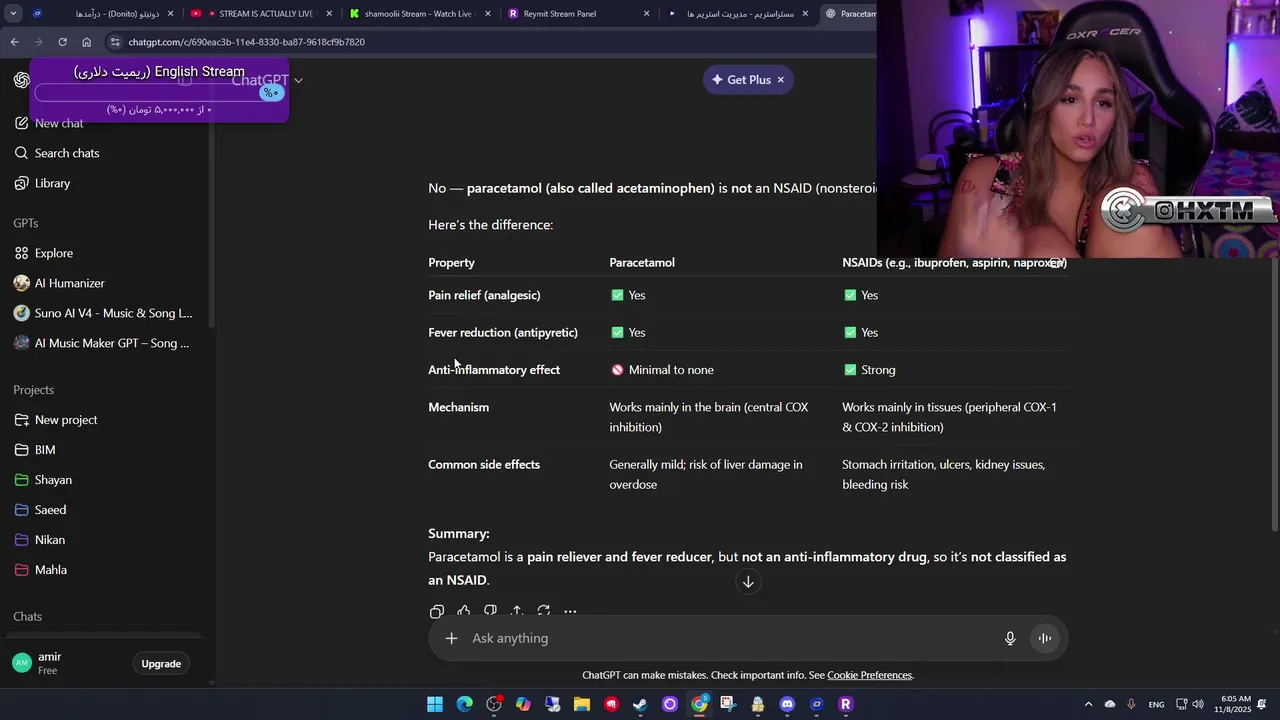Screen dimensions: 1280x720
Task: Click the Chrome icon in the taskbar
Action: point(699,704)
